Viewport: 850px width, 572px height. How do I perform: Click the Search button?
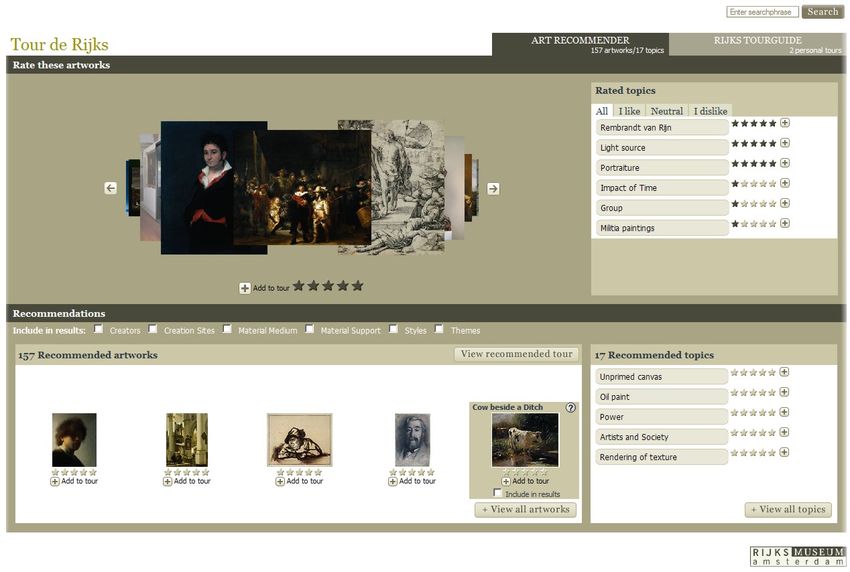[822, 11]
